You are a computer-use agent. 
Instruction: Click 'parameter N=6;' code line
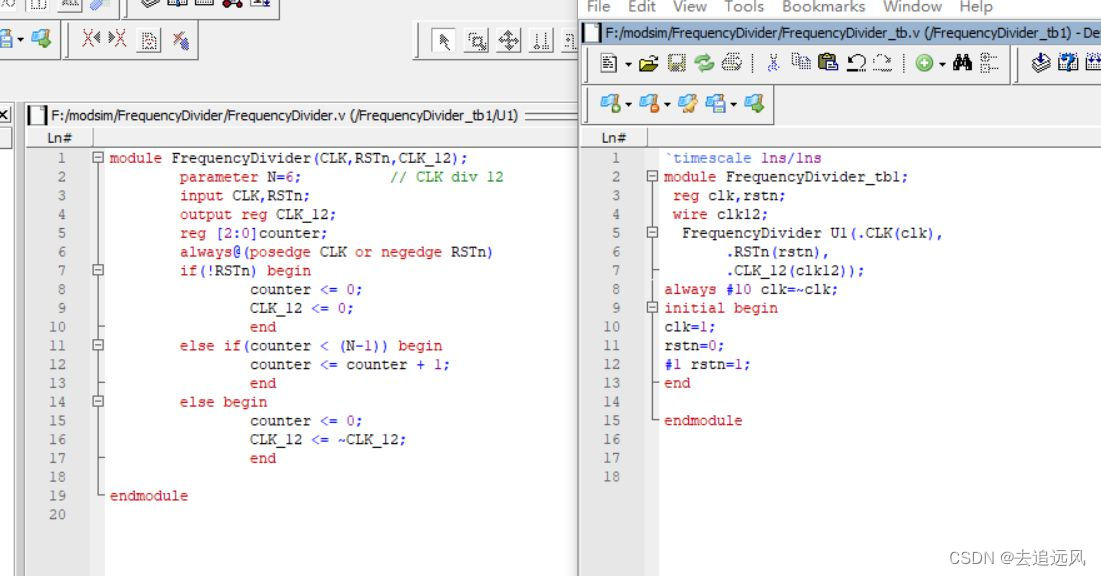point(240,177)
